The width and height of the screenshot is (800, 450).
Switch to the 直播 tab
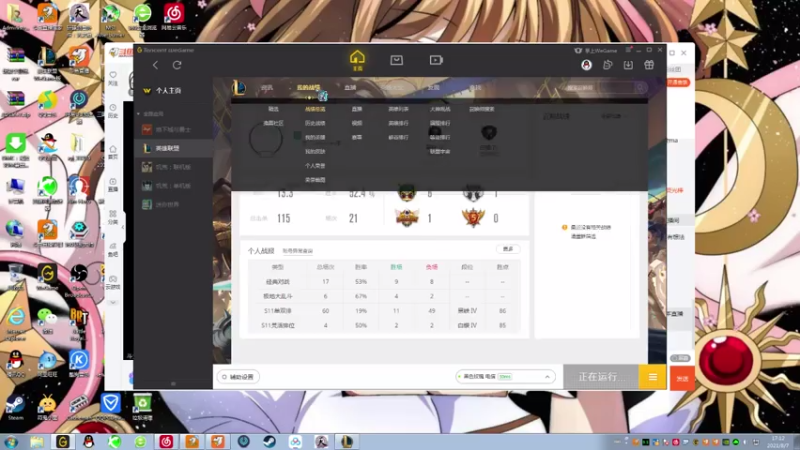350,88
